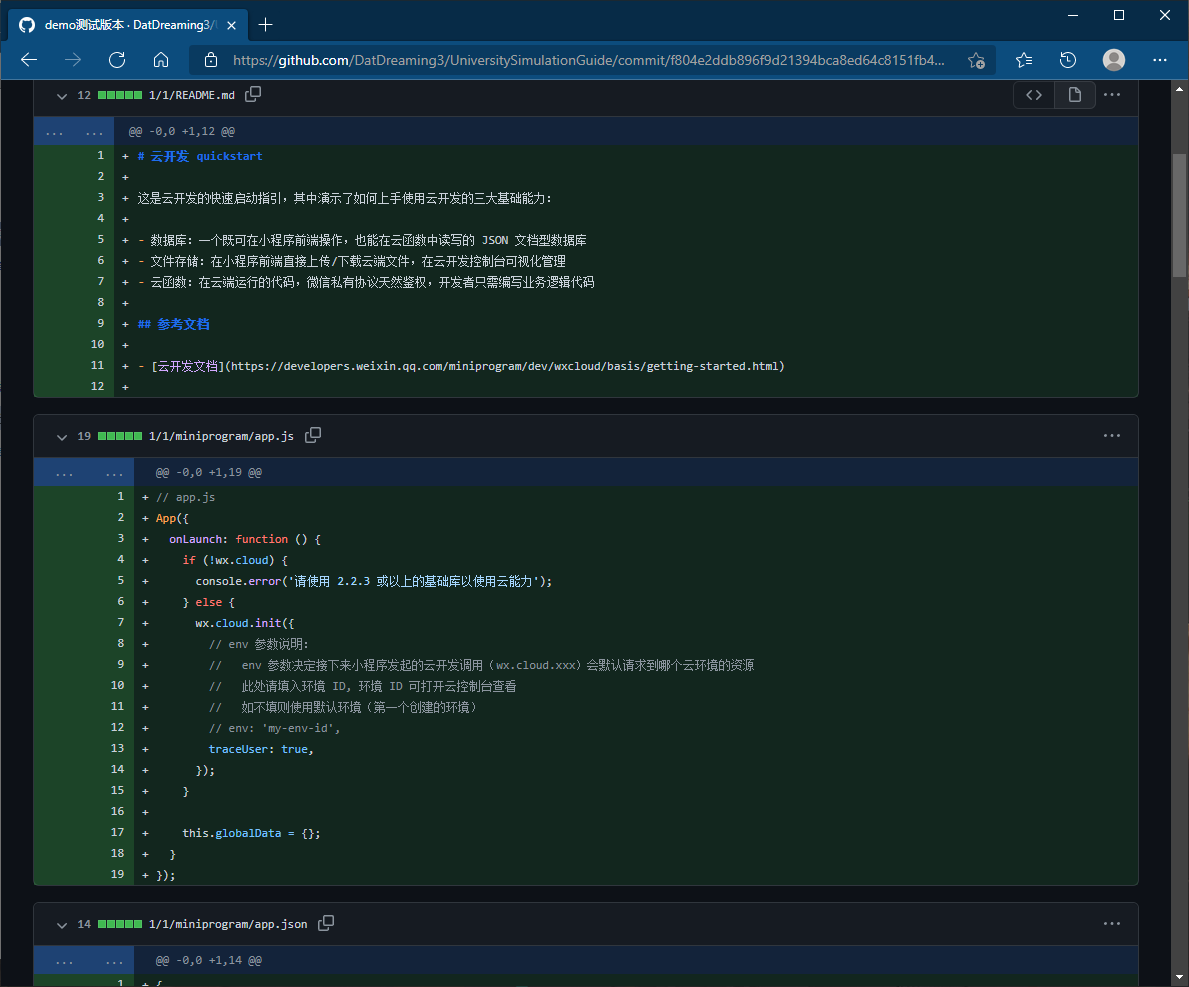Click the 1/1/miniprogram/app.js file name link
Screen dimensions: 1189x987
[221, 436]
